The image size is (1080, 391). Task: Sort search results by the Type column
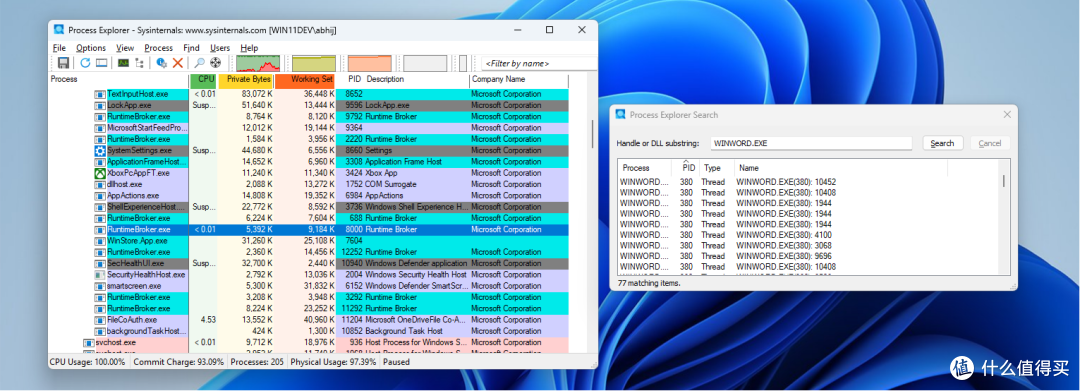coord(716,168)
